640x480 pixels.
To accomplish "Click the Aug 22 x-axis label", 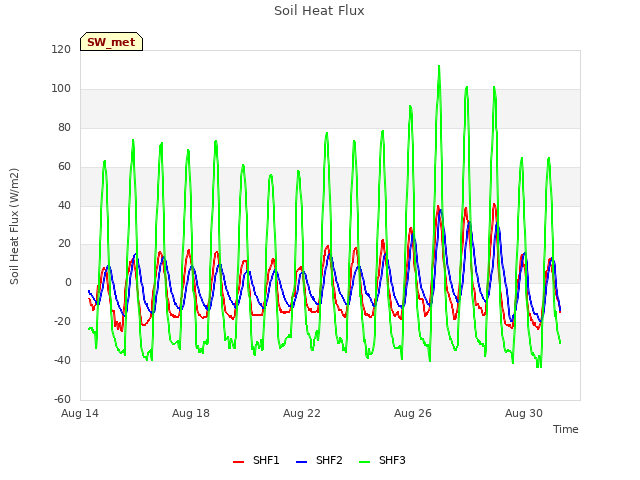I will 302,413.
